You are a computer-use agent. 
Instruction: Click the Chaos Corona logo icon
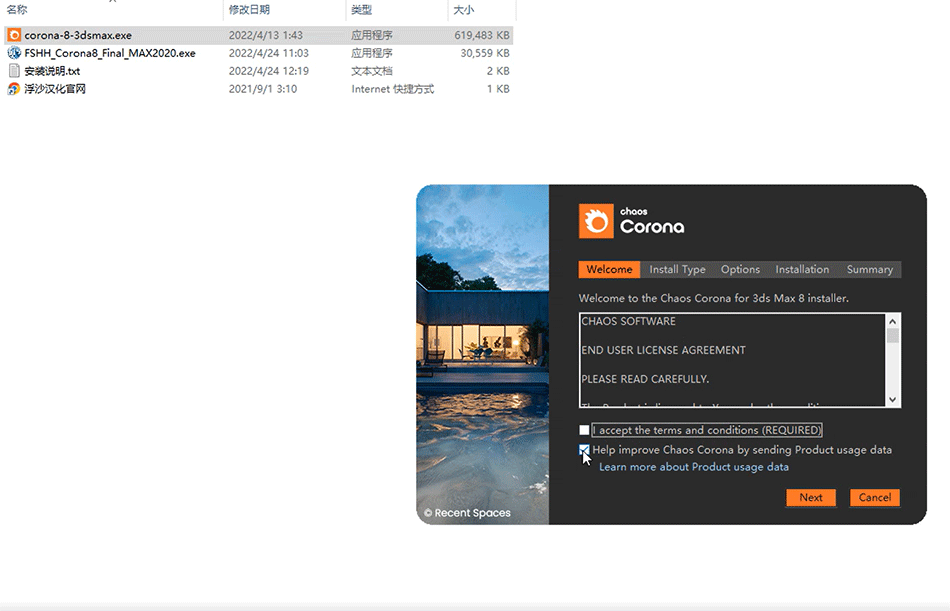pyautogui.click(x=596, y=221)
